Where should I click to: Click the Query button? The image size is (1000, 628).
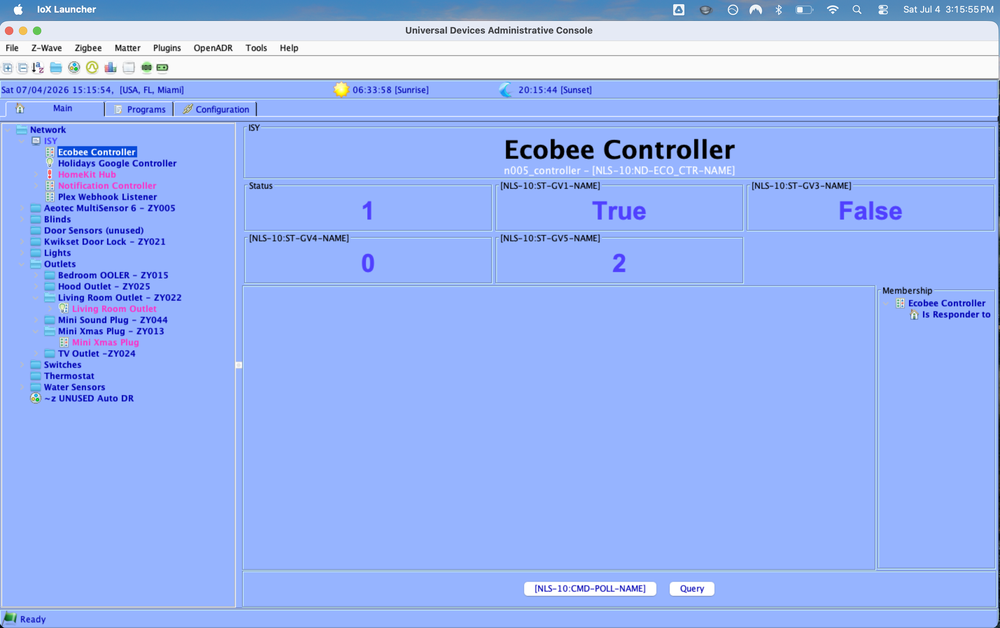point(692,588)
